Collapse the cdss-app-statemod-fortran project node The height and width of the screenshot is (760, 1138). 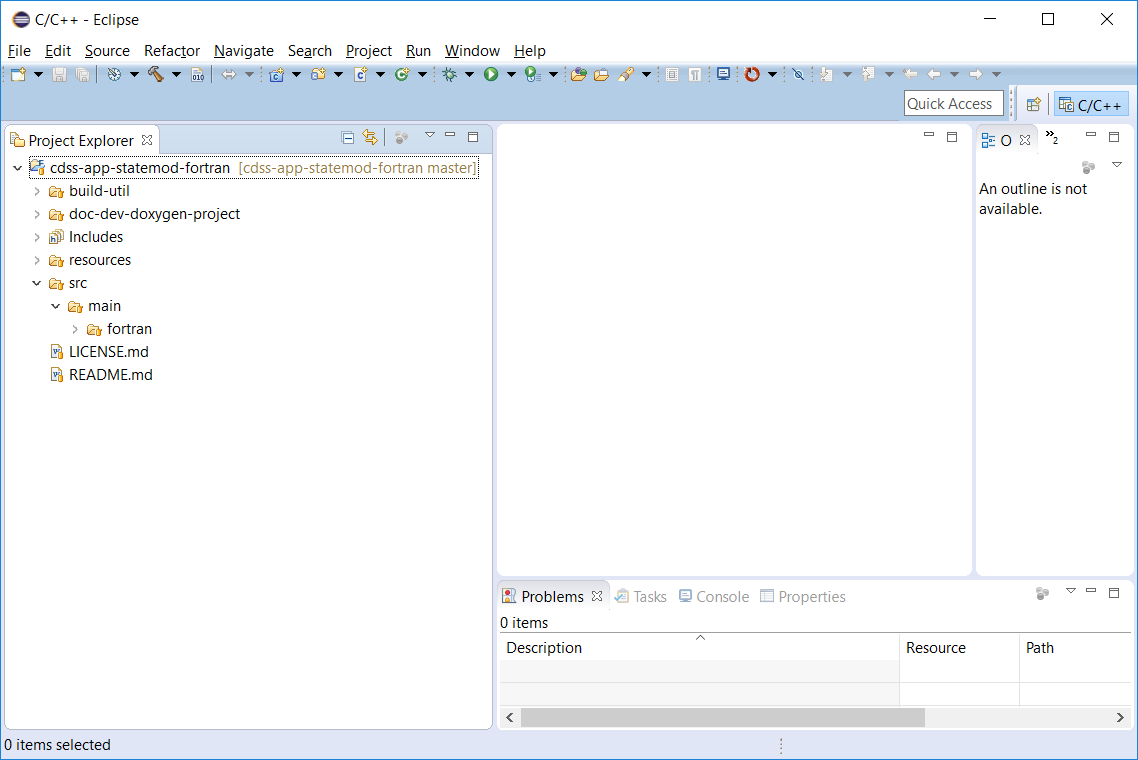click(x=17, y=168)
